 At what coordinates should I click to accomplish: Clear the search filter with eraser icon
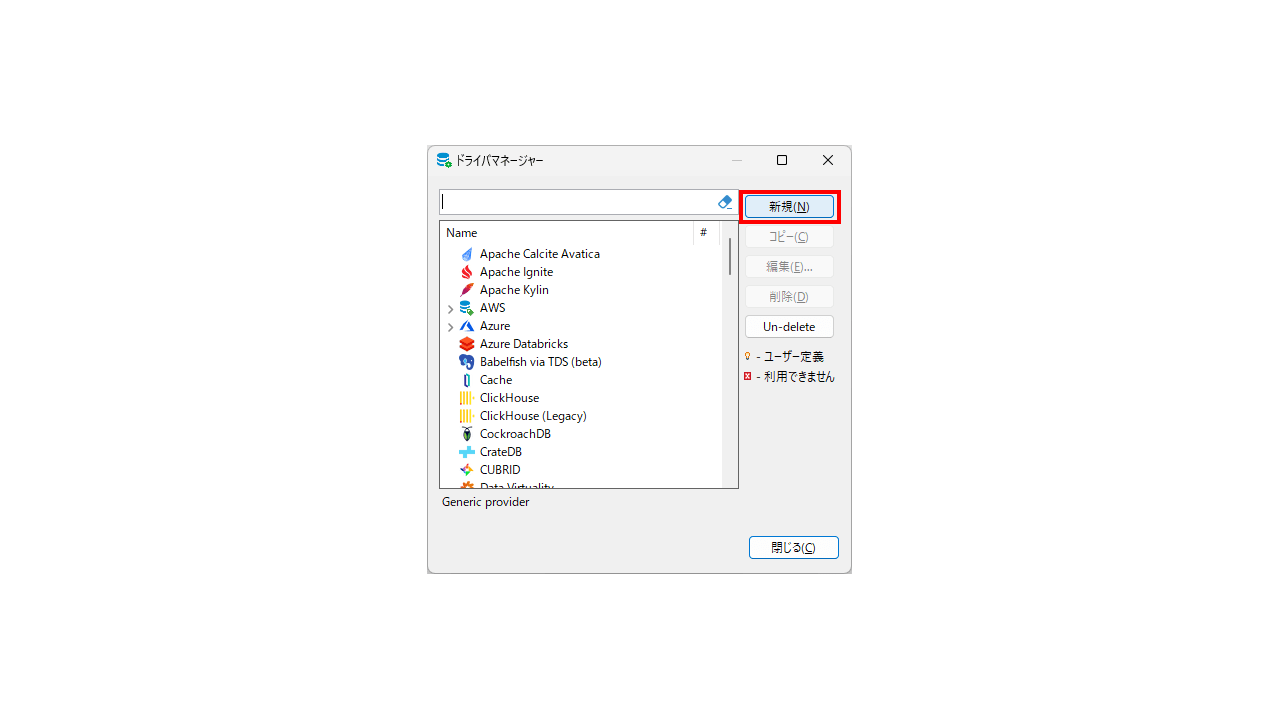(725, 202)
